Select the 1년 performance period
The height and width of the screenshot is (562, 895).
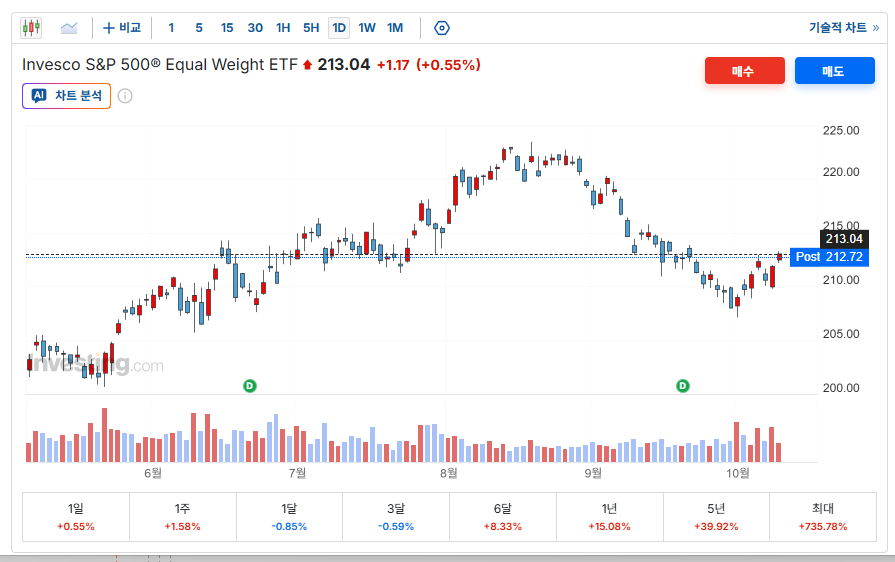coord(610,517)
